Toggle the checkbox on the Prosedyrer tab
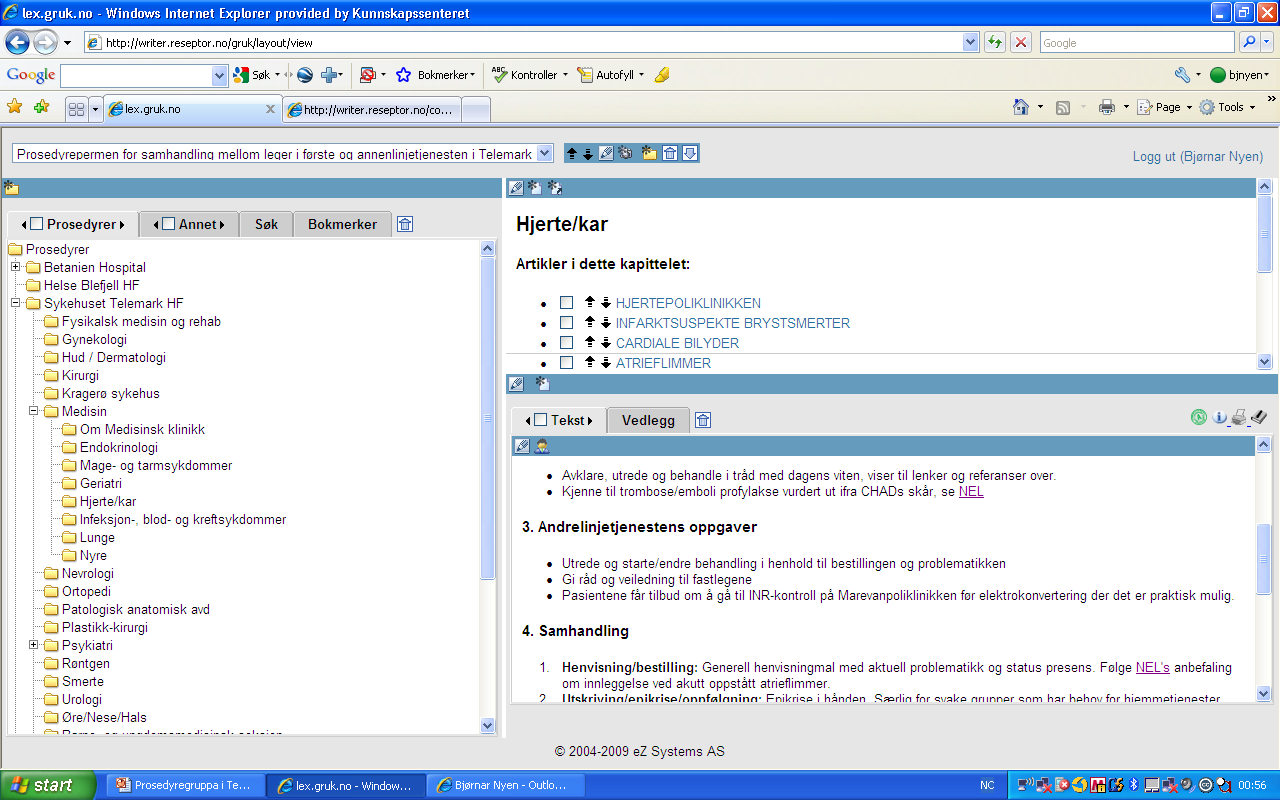Screen dimensions: 1280x800 (x=37, y=224)
